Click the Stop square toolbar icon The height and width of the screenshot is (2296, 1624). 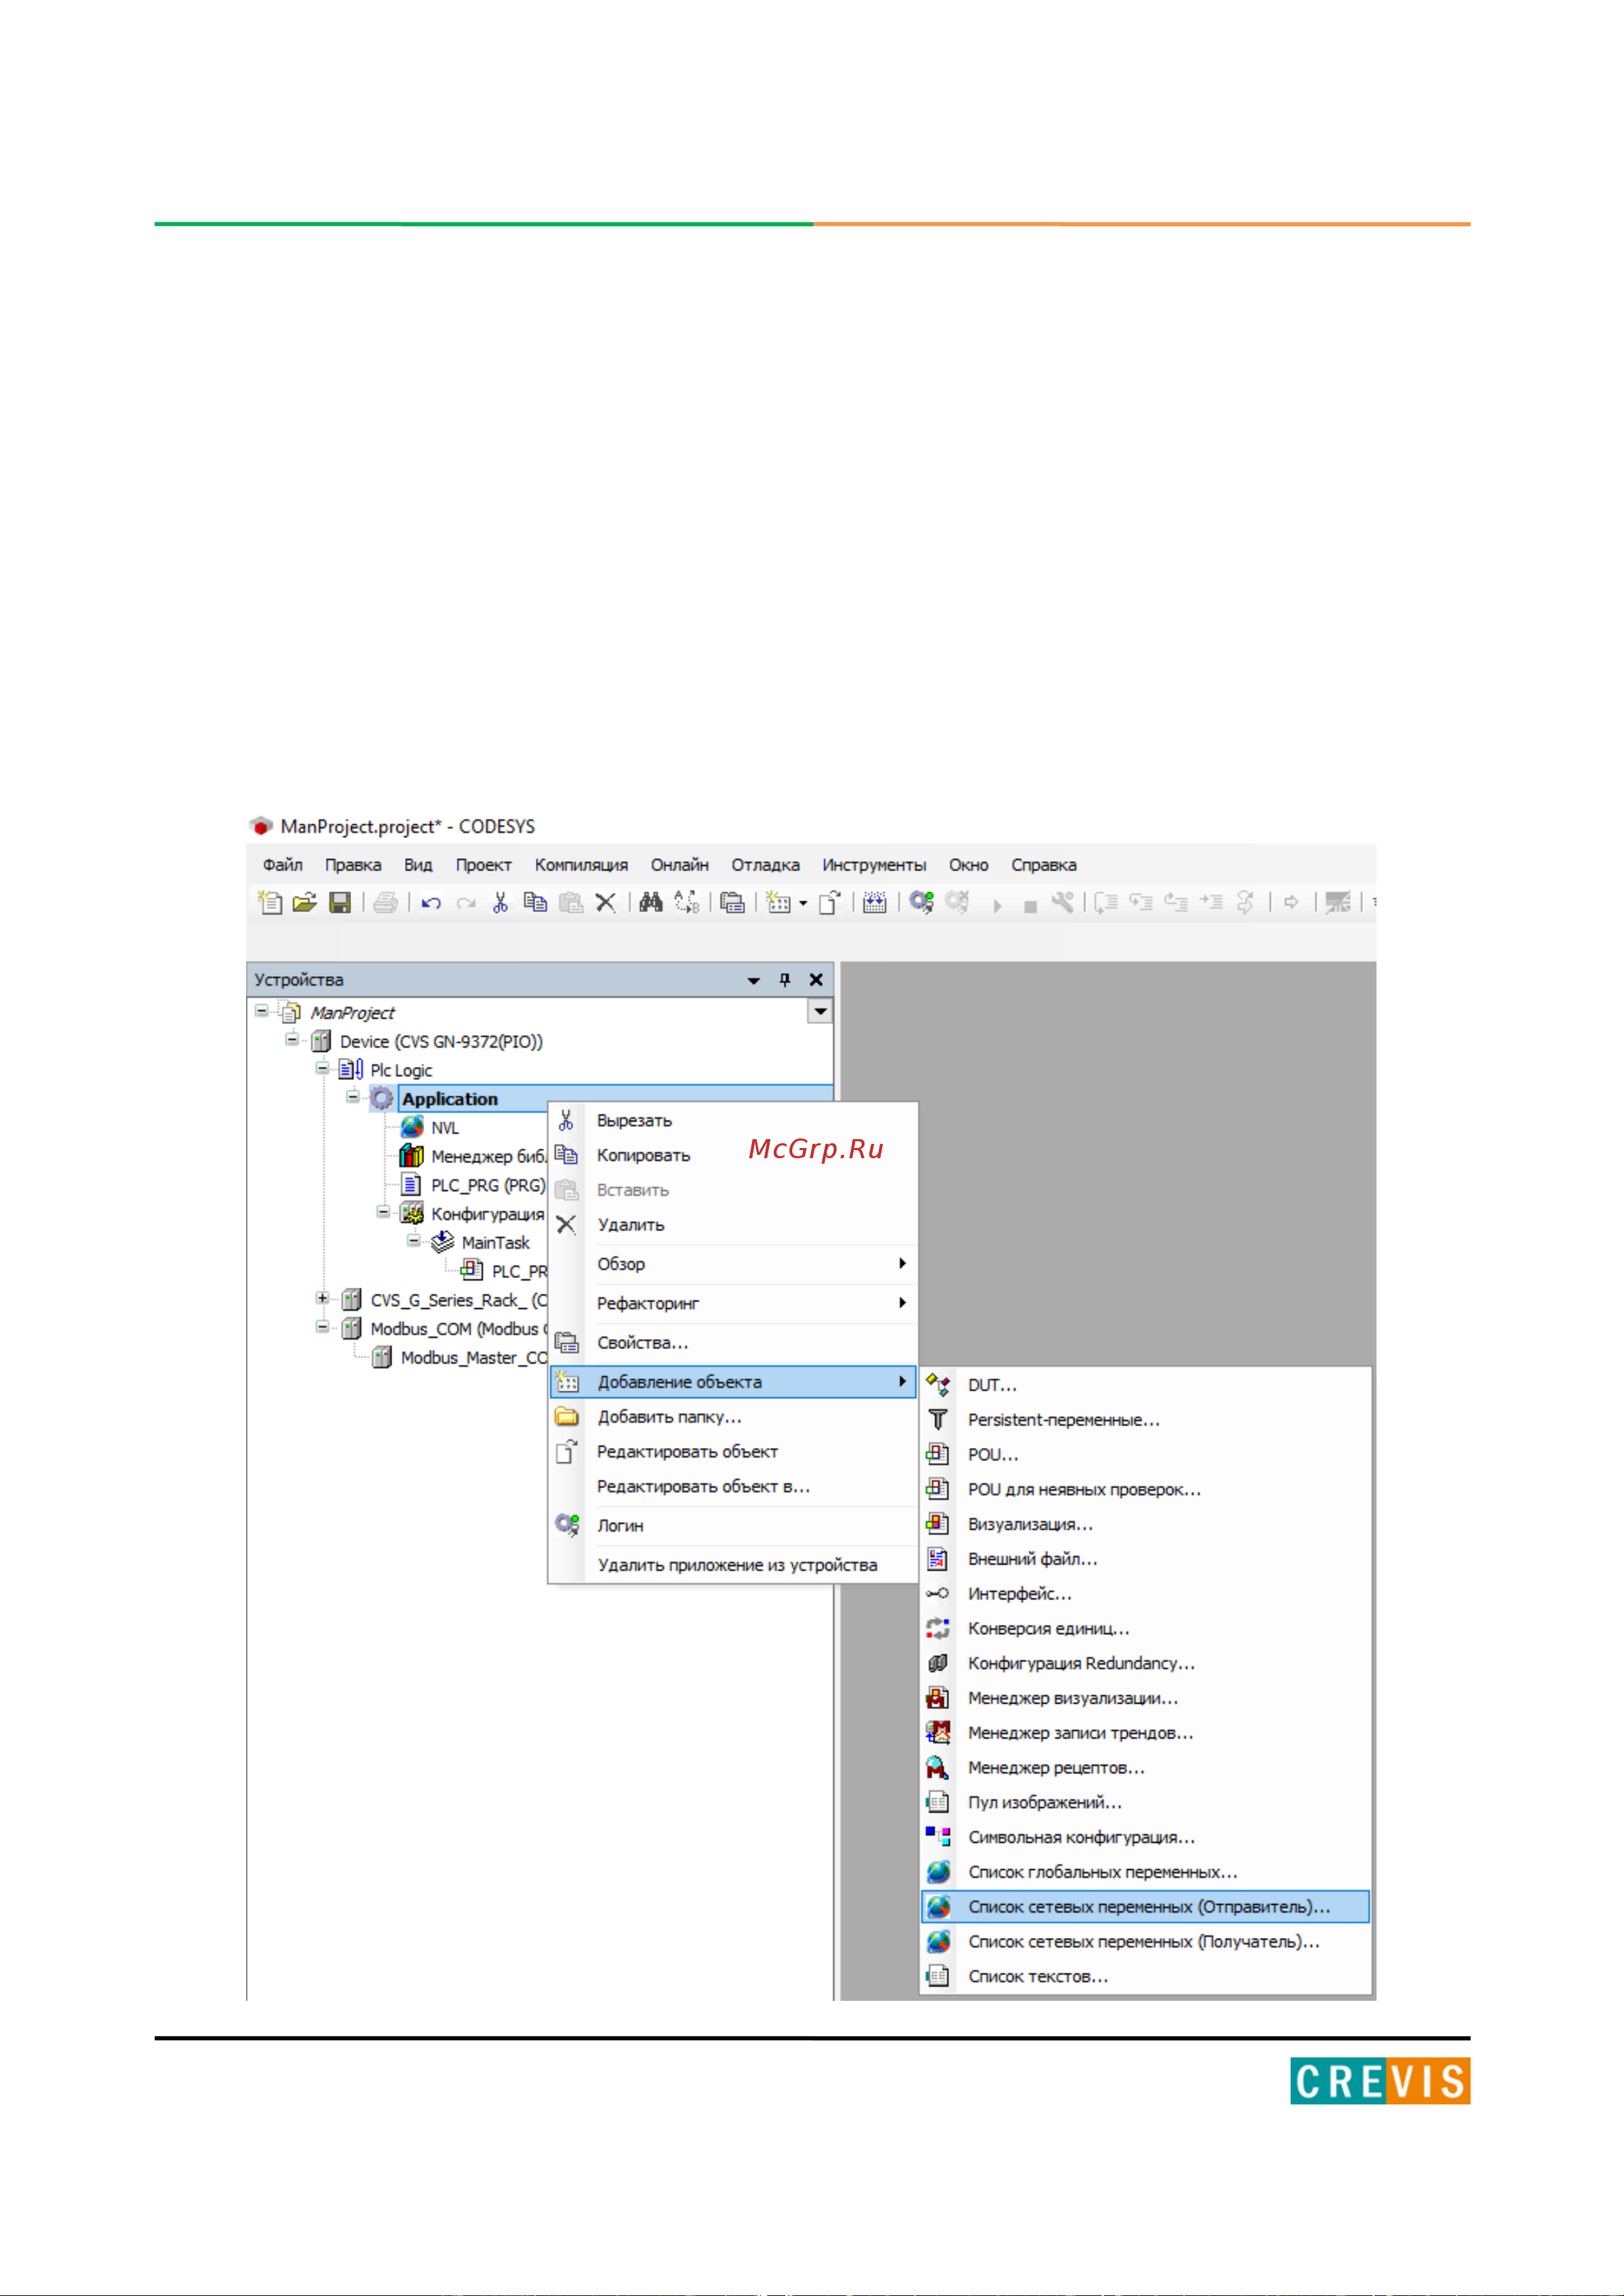click(1030, 906)
